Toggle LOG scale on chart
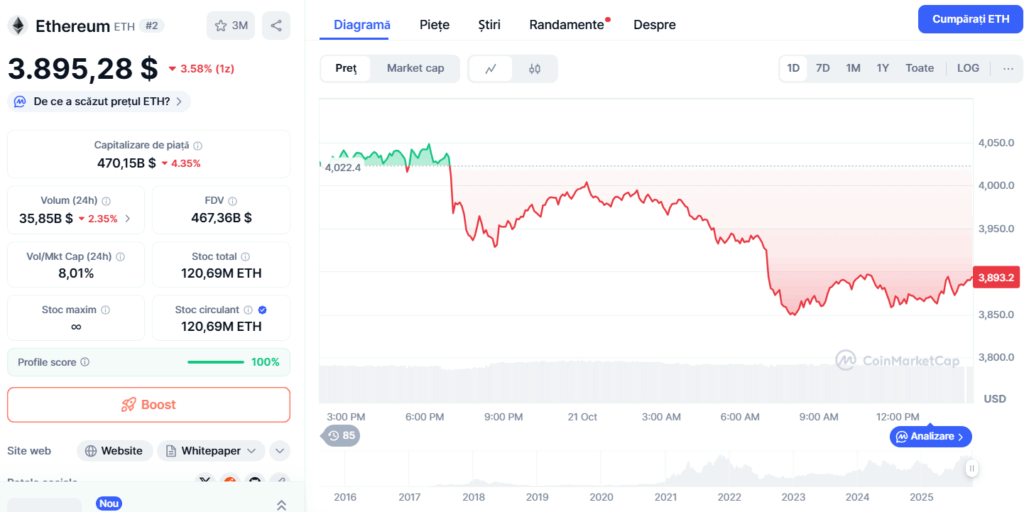The image size is (1024, 512). point(968,69)
